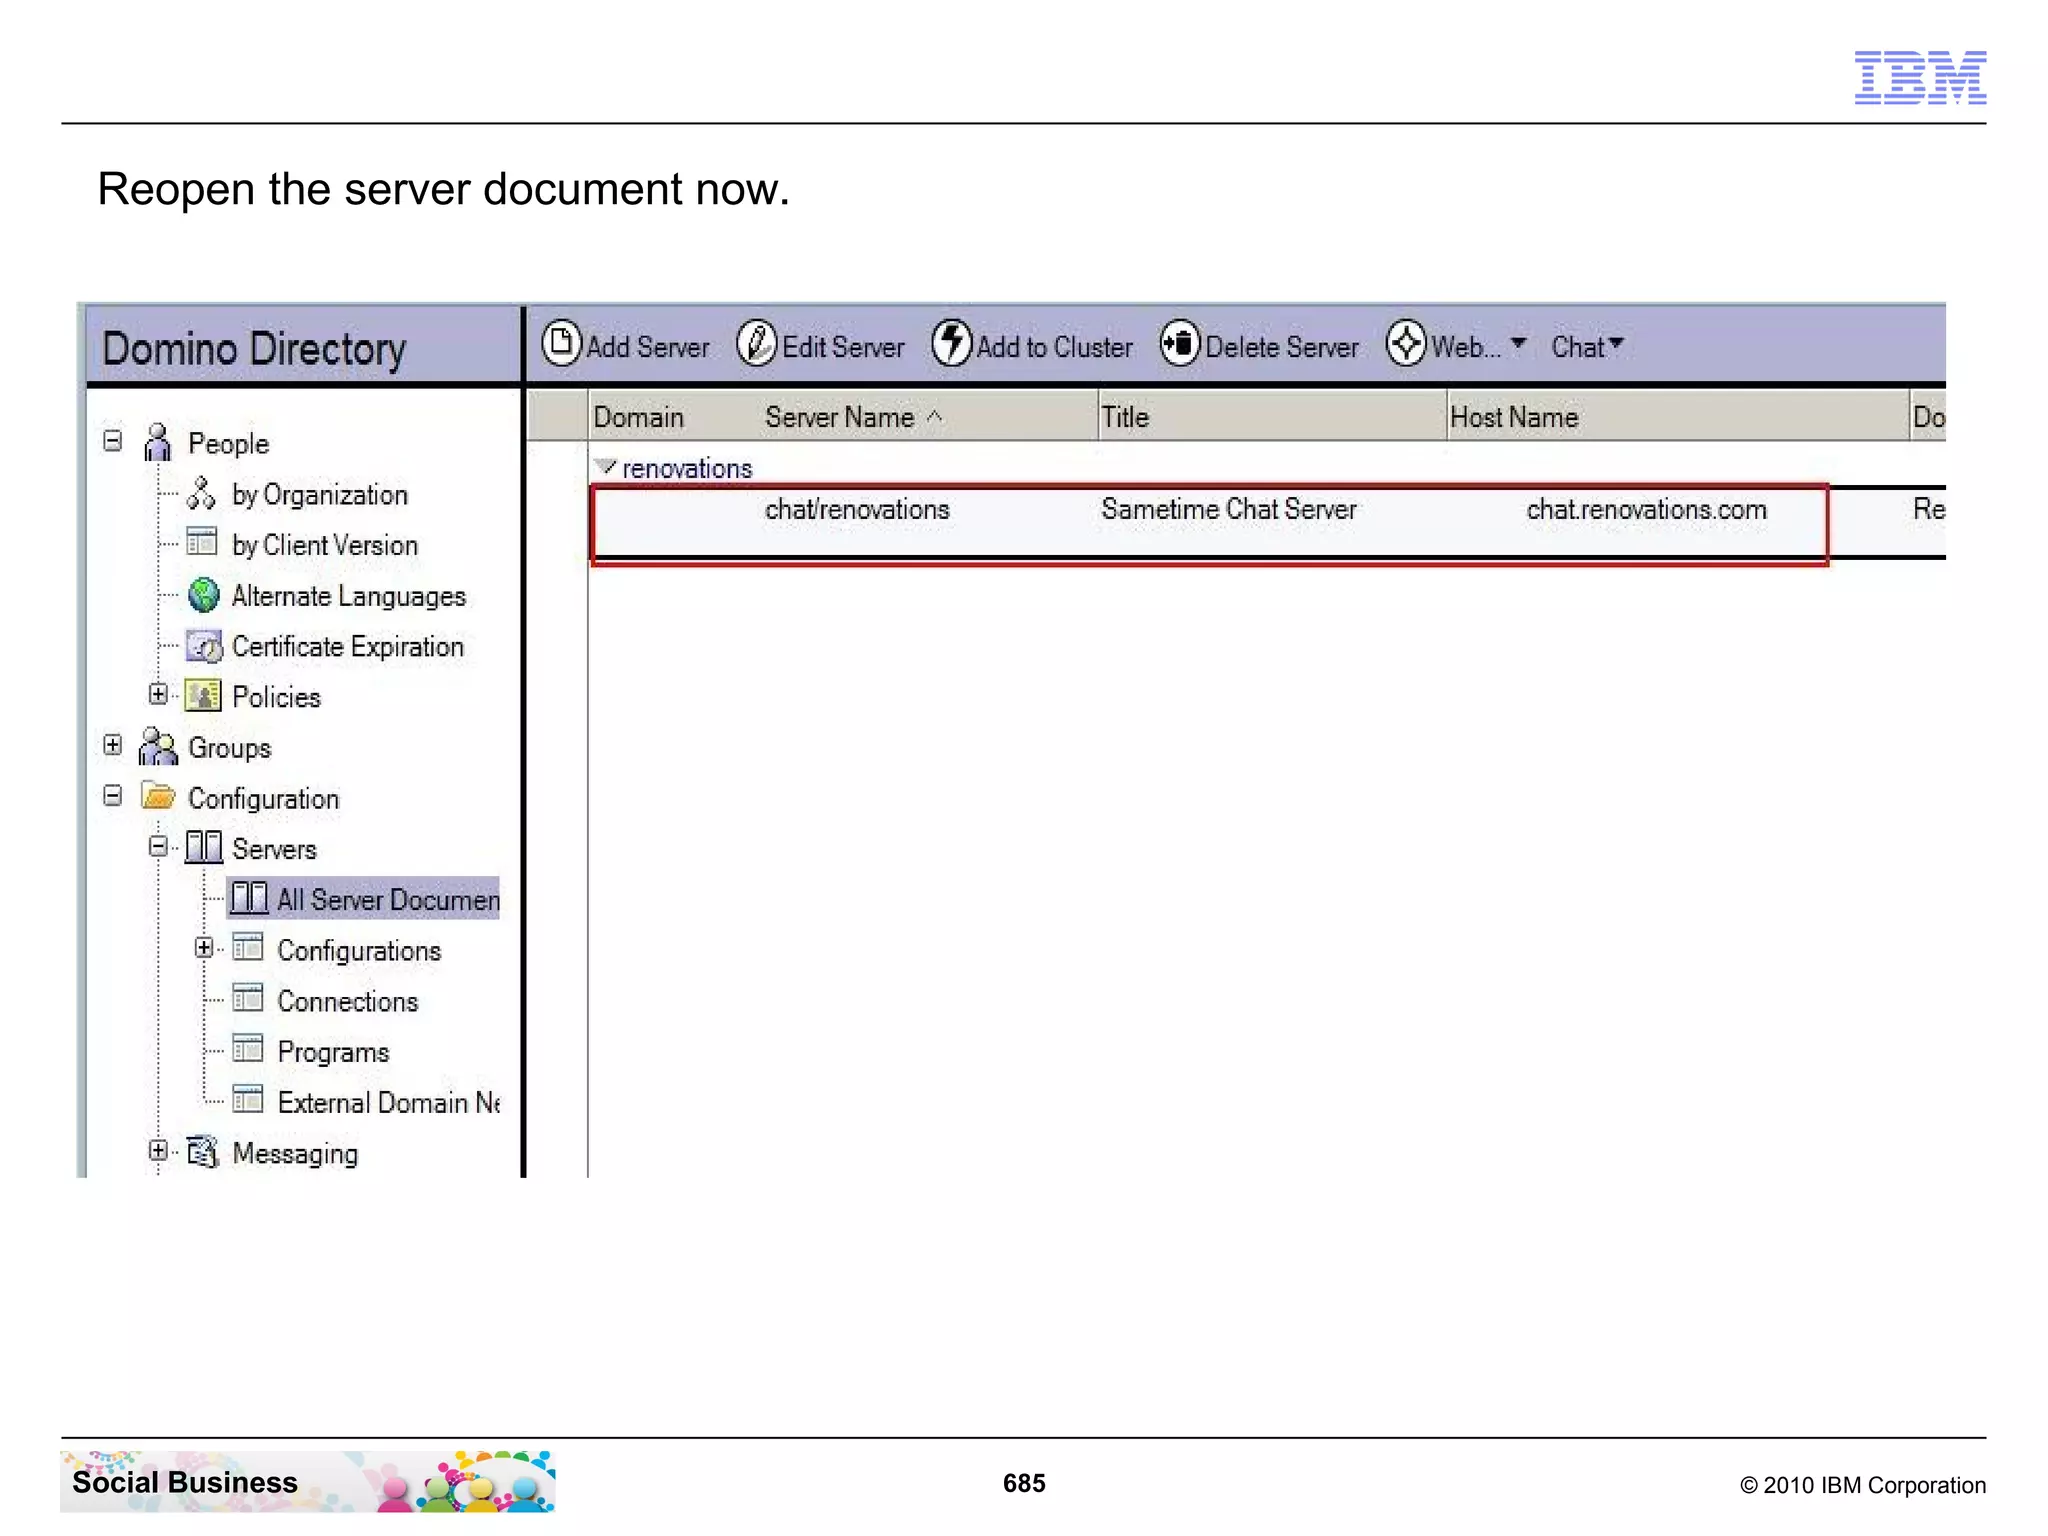Collapse the renovations domain category twistie
2048x1536 pixels.
(x=605, y=466)
